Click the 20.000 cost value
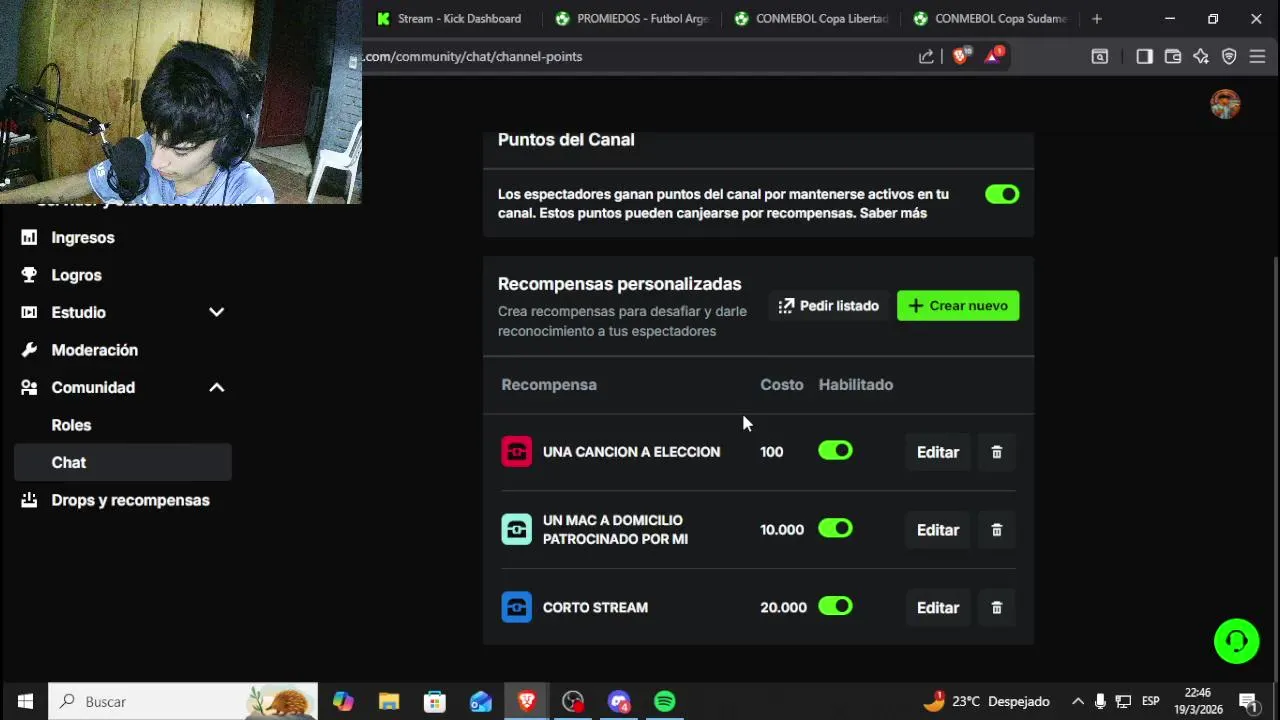The height and width of the screenshot is (720, 1280). (783, 607)
